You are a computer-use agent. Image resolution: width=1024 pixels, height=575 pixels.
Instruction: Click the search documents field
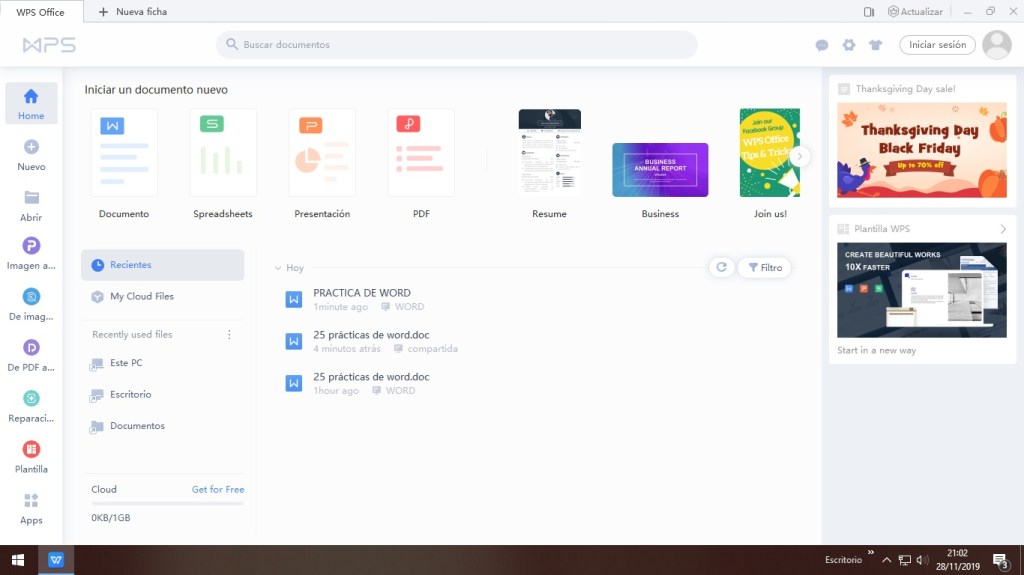click(456, 45)
